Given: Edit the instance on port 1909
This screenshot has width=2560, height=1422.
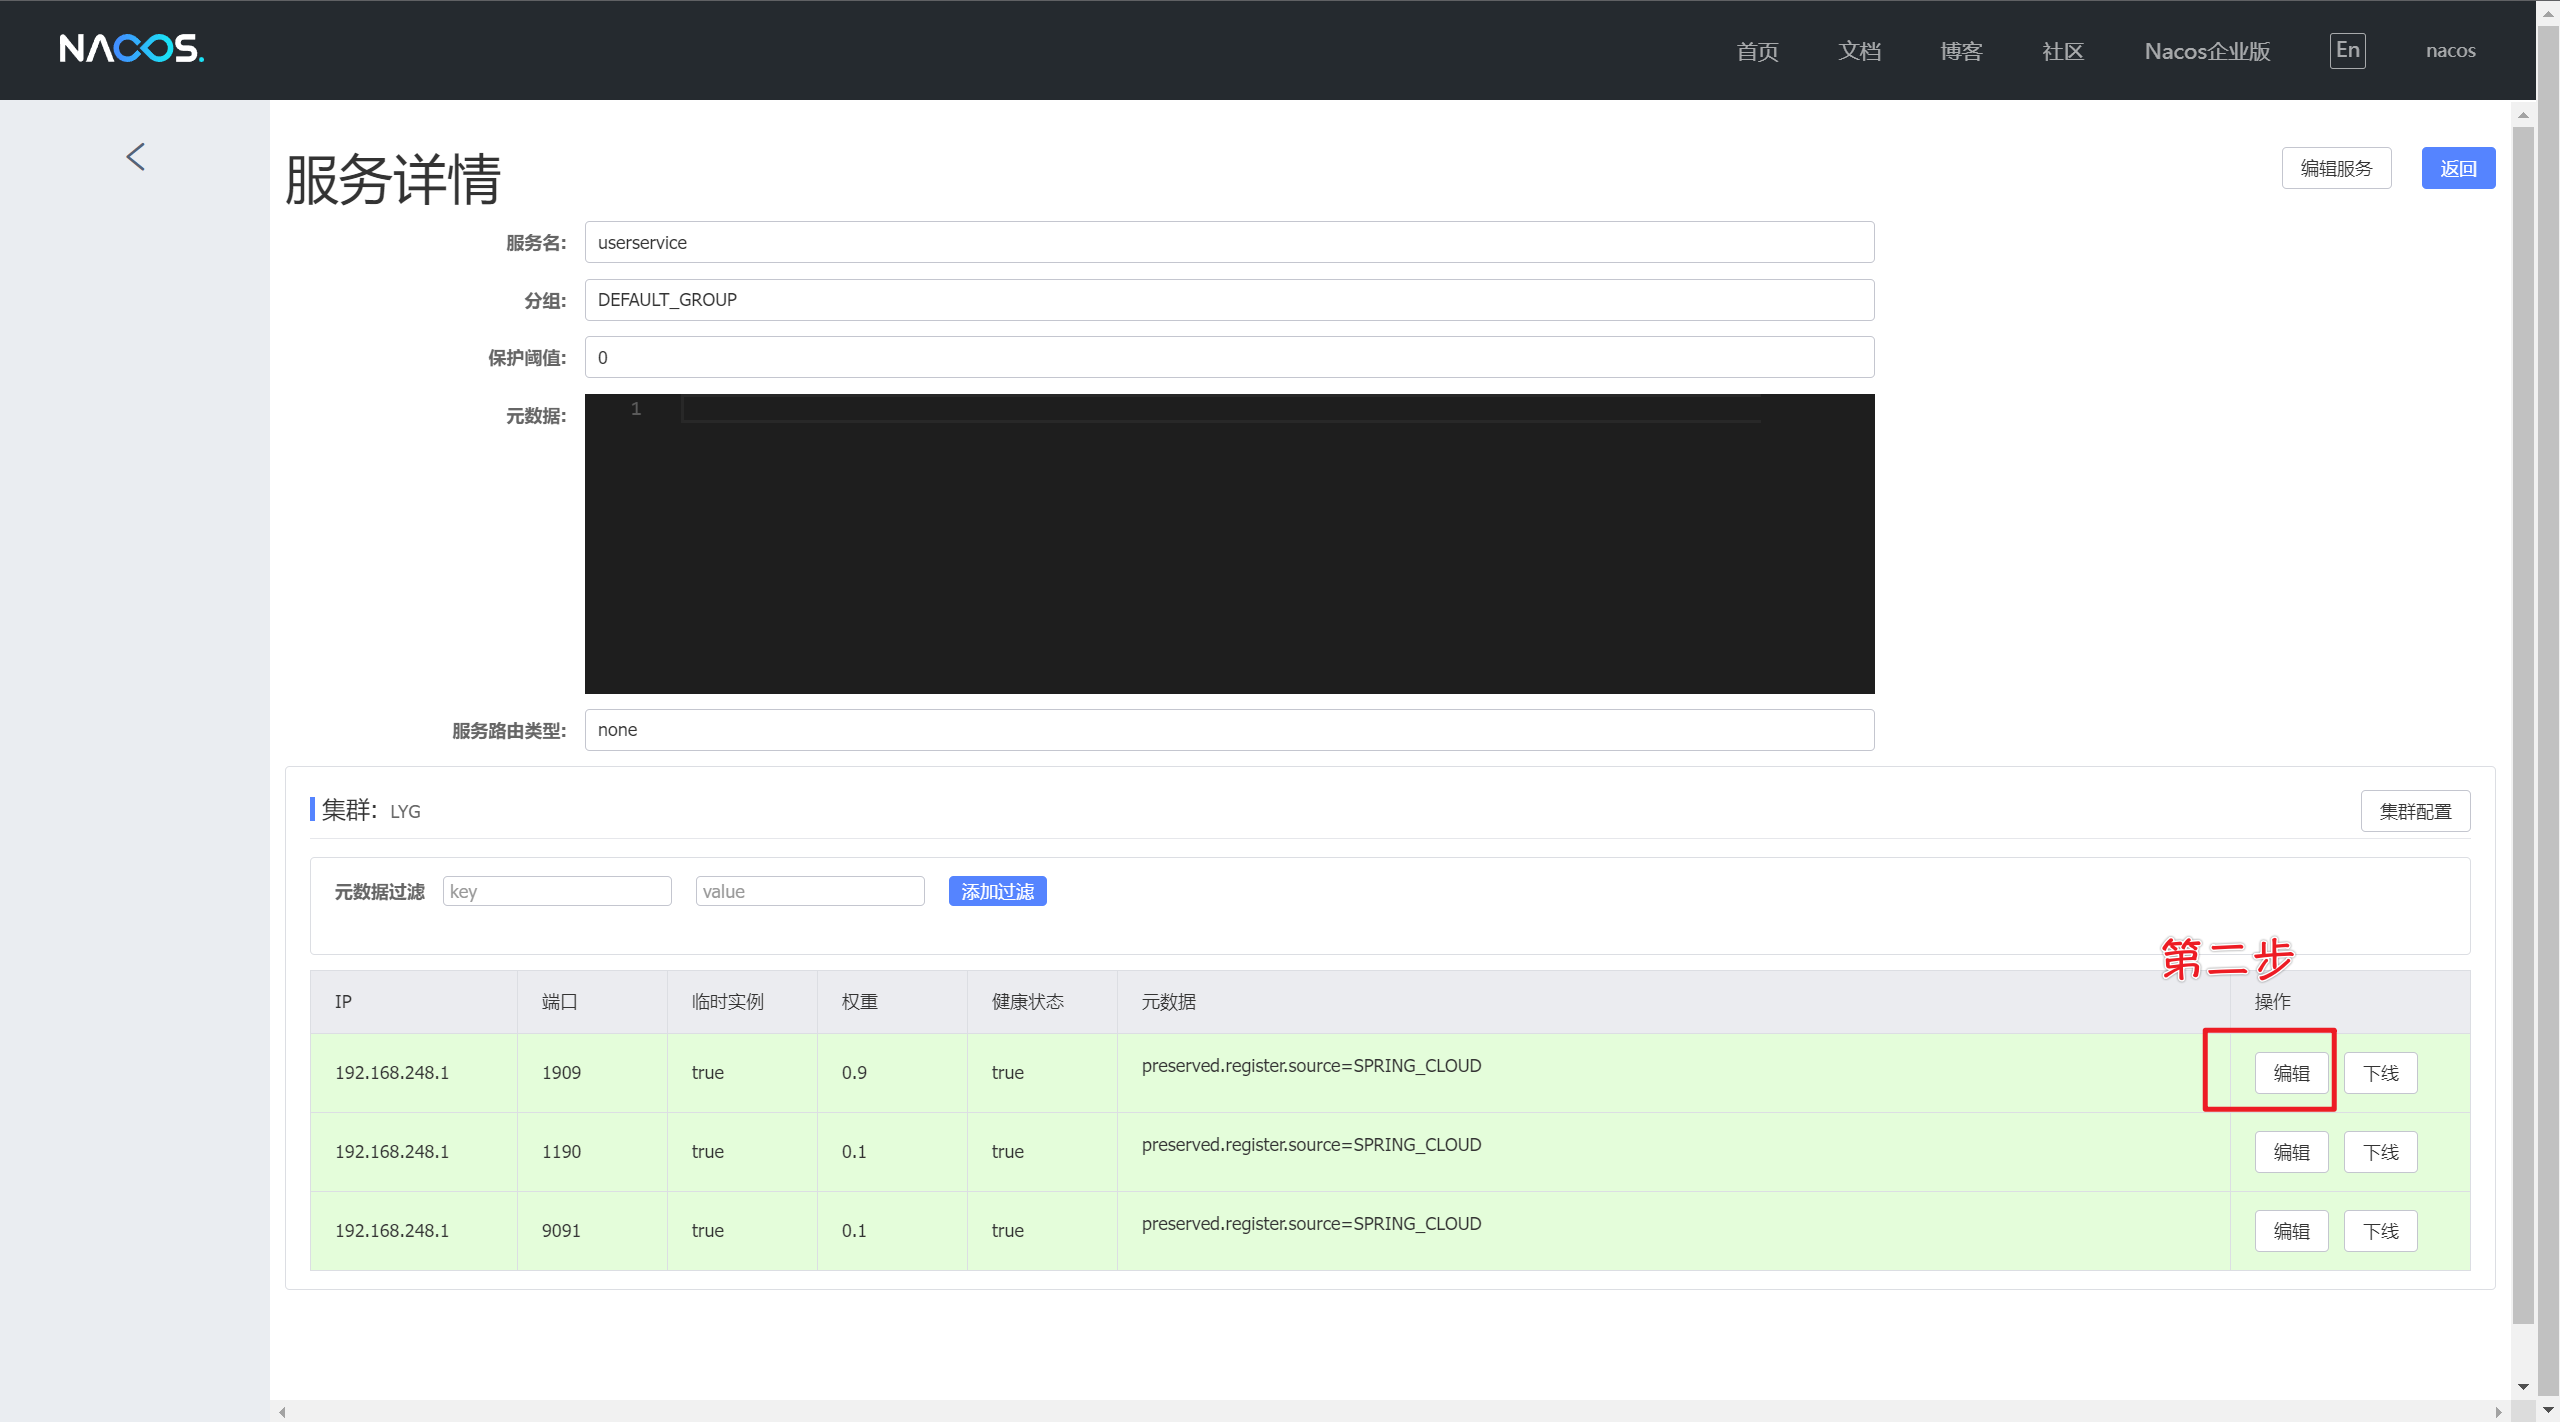Looking at the screenshot, I should click(2290, 1073).
